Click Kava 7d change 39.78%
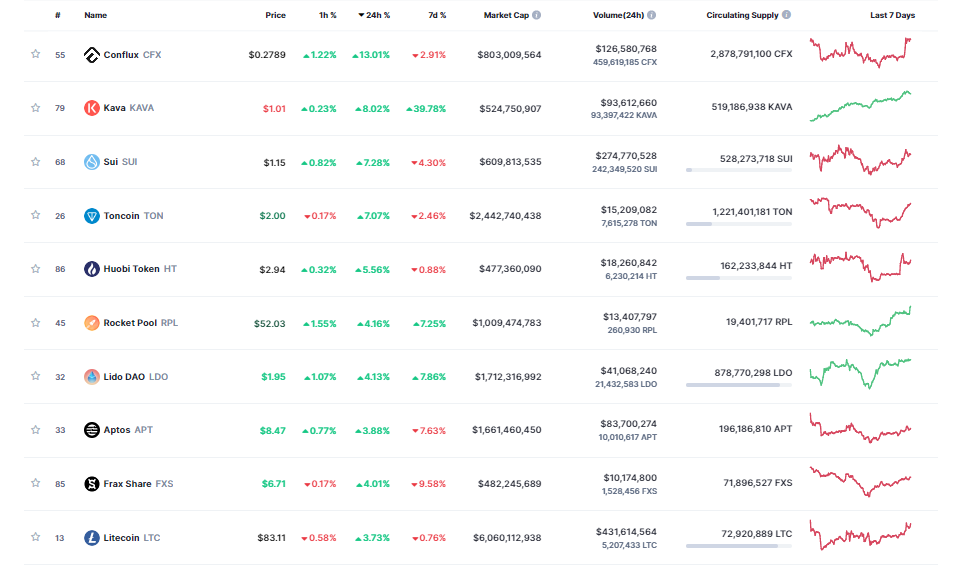955x569 pixels. (x=426, y=108)
